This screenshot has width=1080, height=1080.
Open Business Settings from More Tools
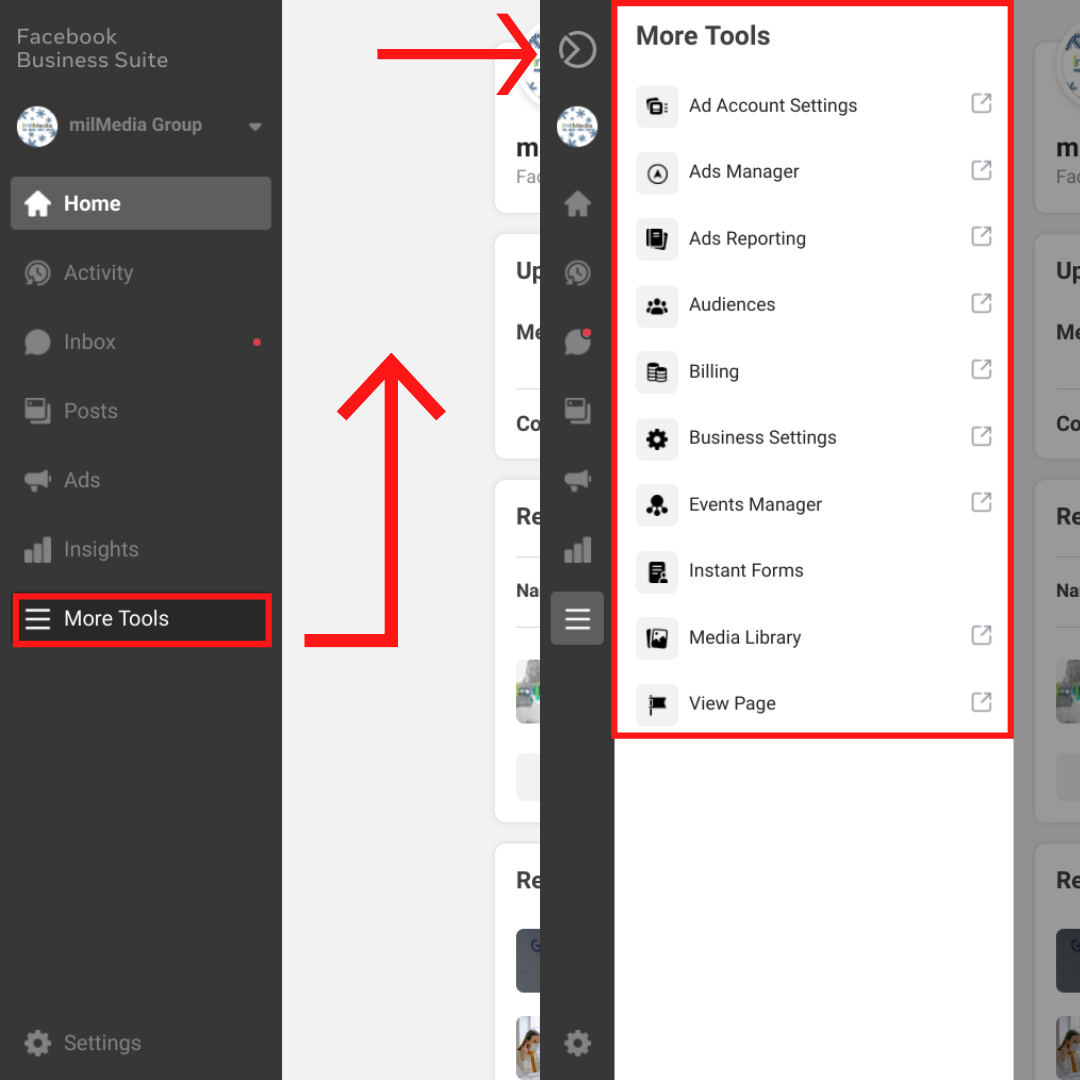tap(813, 437)
